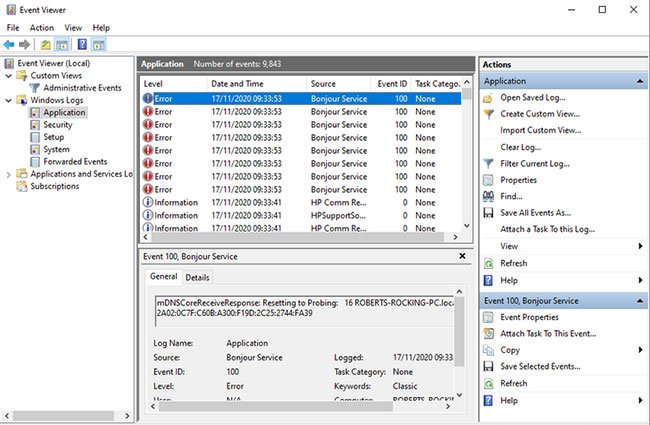Click the Save All Events As disk icon
650x425 pixels.
click(x=488, y=213)
